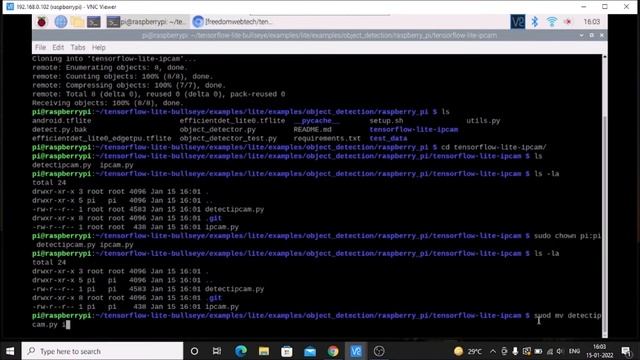The image size is (640, 360).
Task: Switch to pi@raspberrypi terminal taskbar entry
Action: pos(147,22)
